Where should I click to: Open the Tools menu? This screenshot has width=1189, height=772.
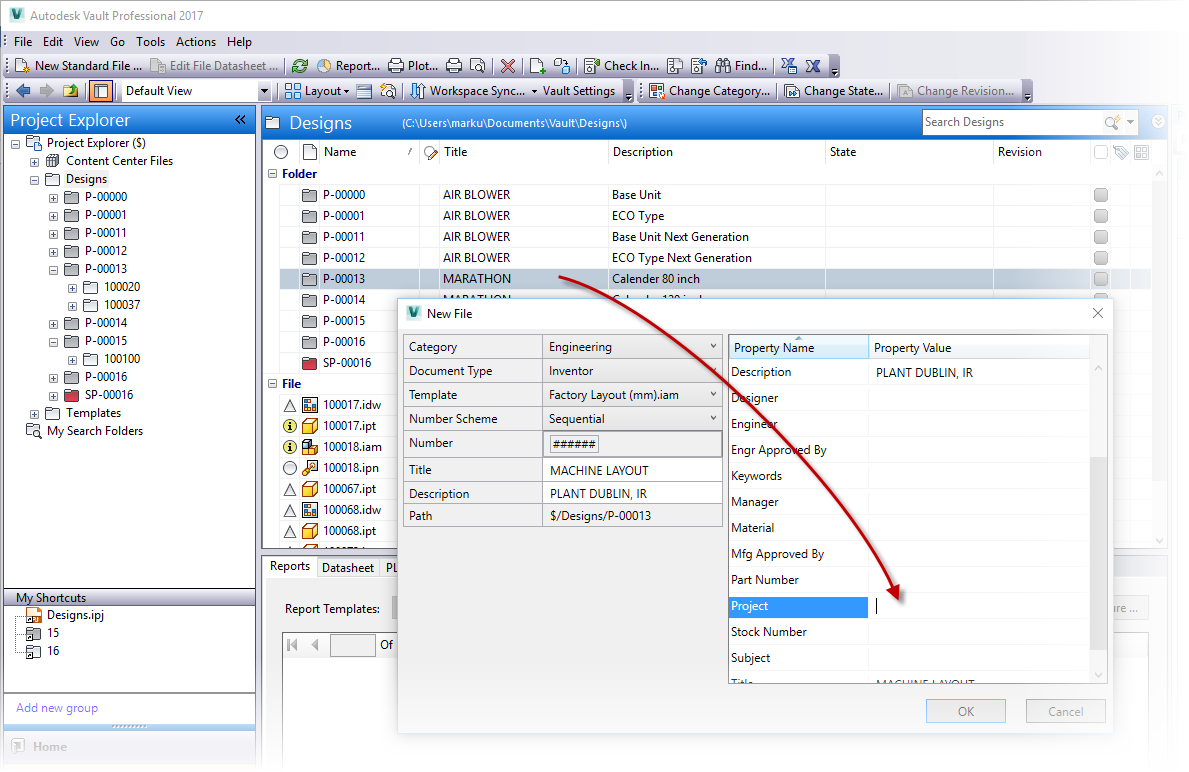coord(150,42)
